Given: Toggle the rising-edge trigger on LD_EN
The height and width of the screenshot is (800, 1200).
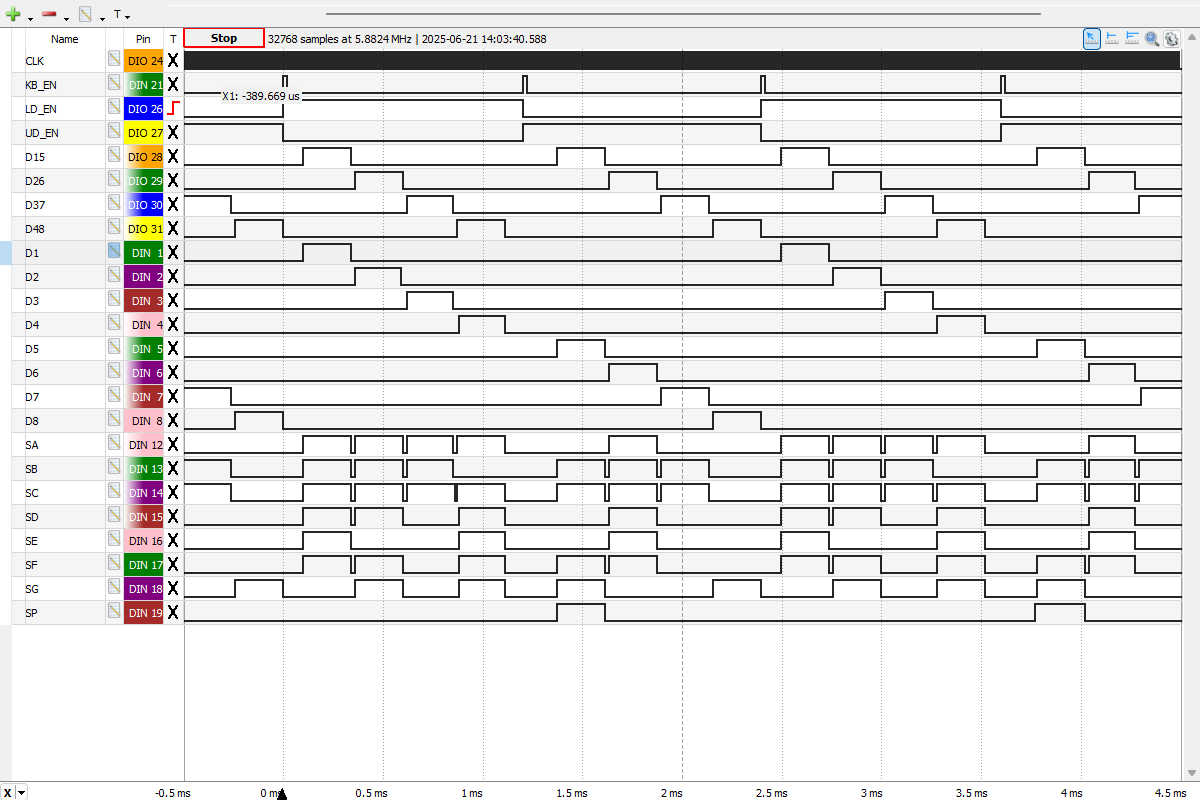Looking at the screenshot, I should 173,108.
